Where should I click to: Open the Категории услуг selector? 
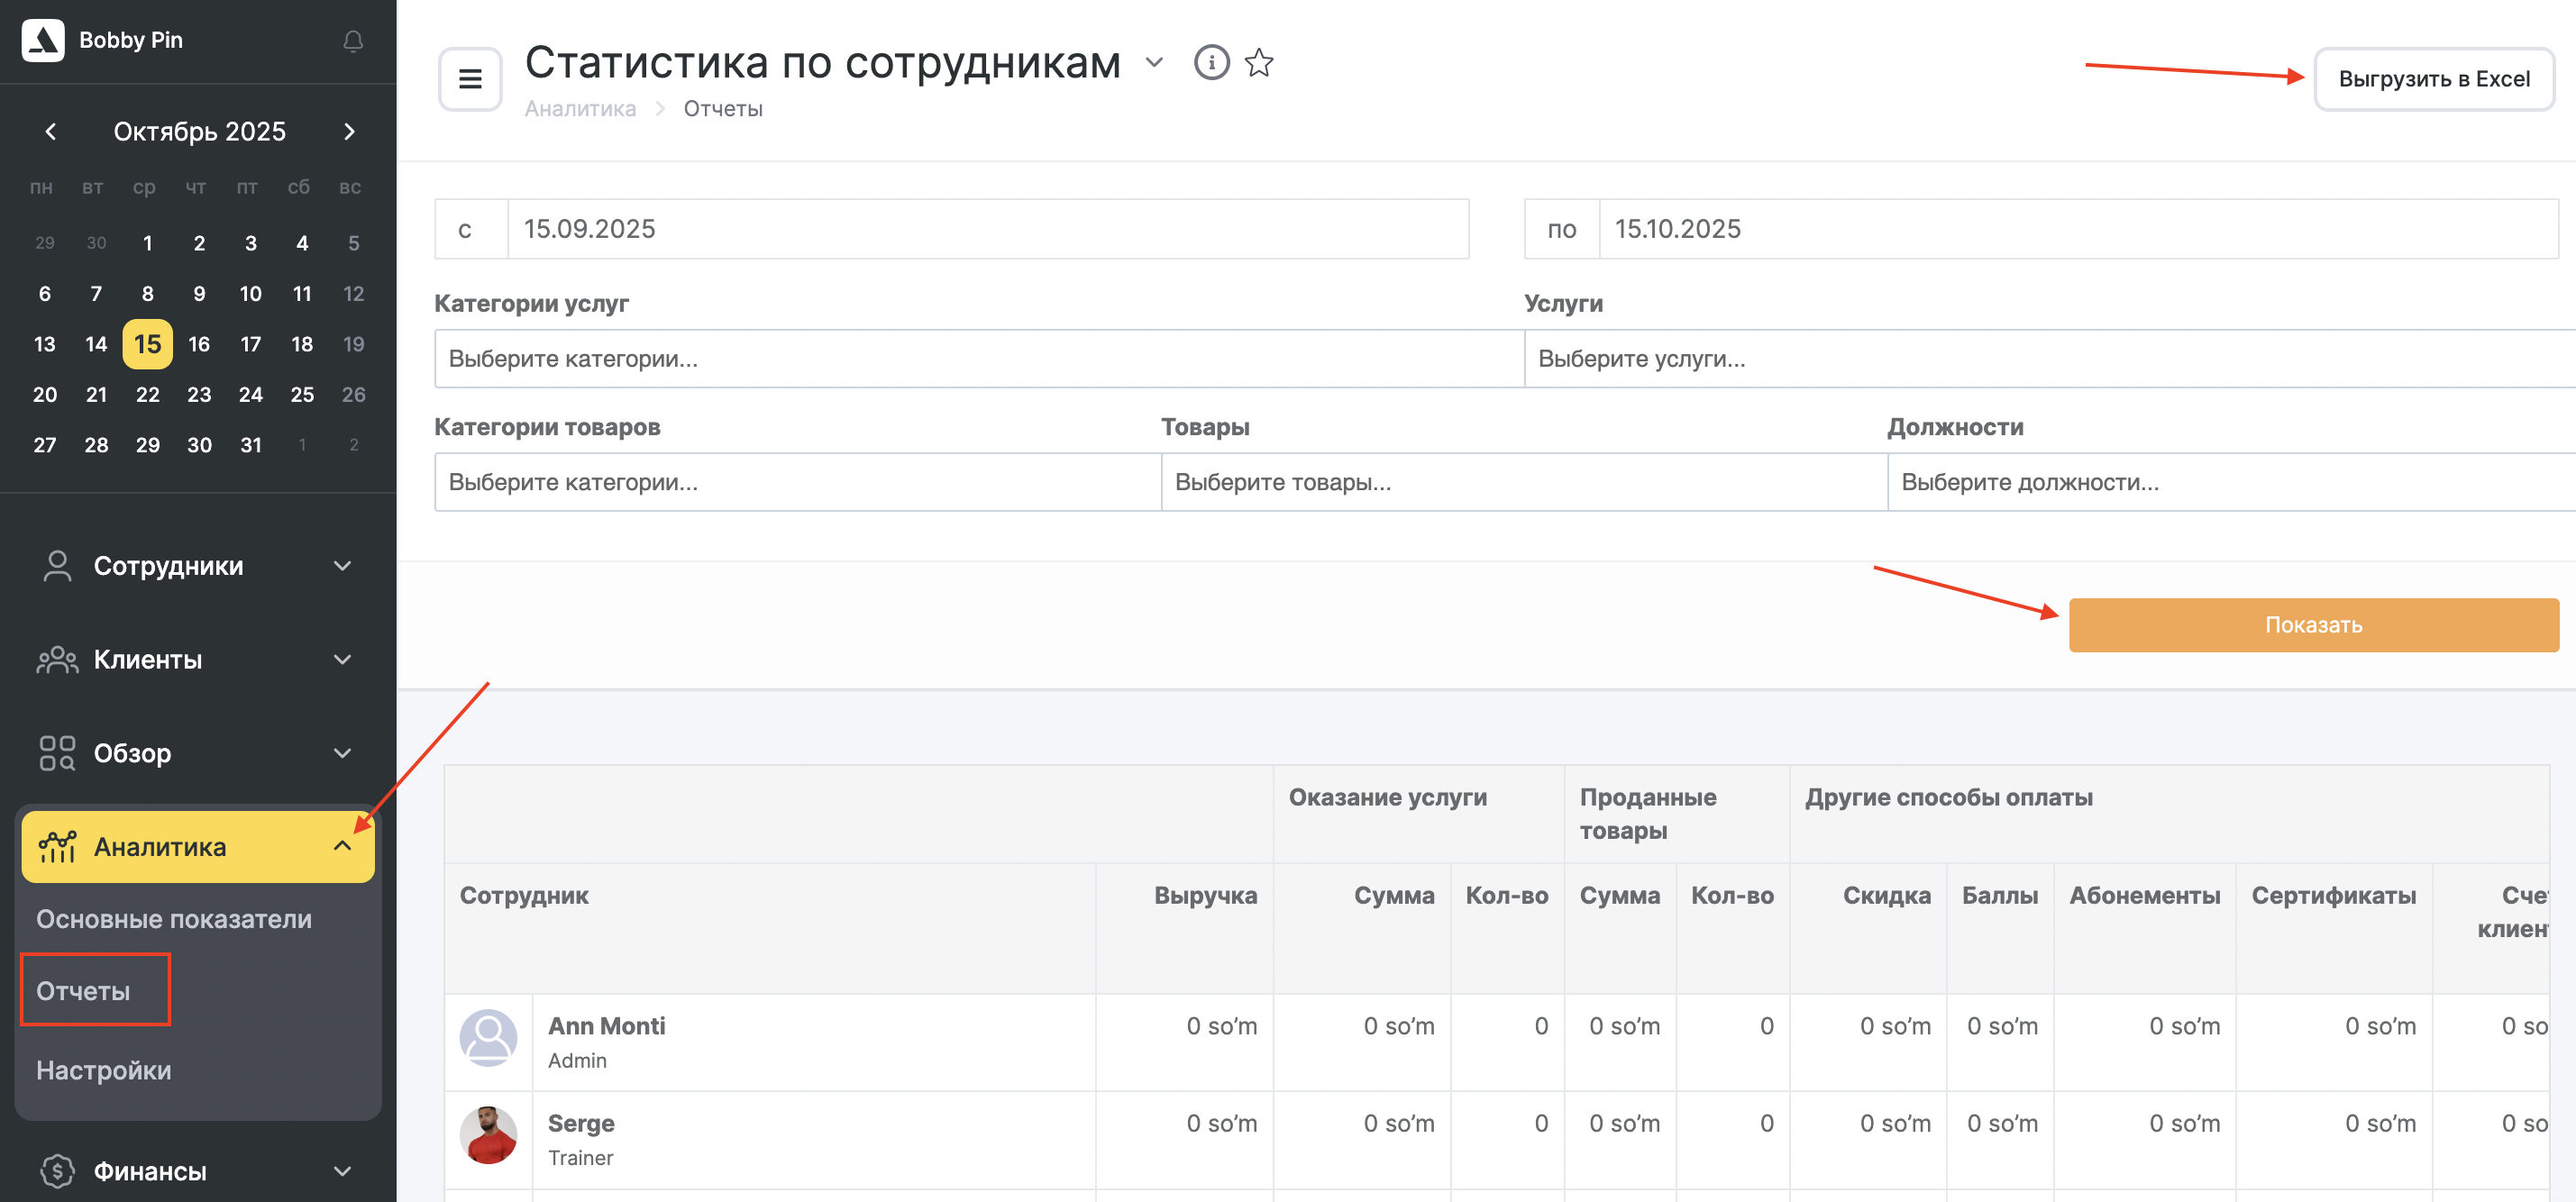977,359
